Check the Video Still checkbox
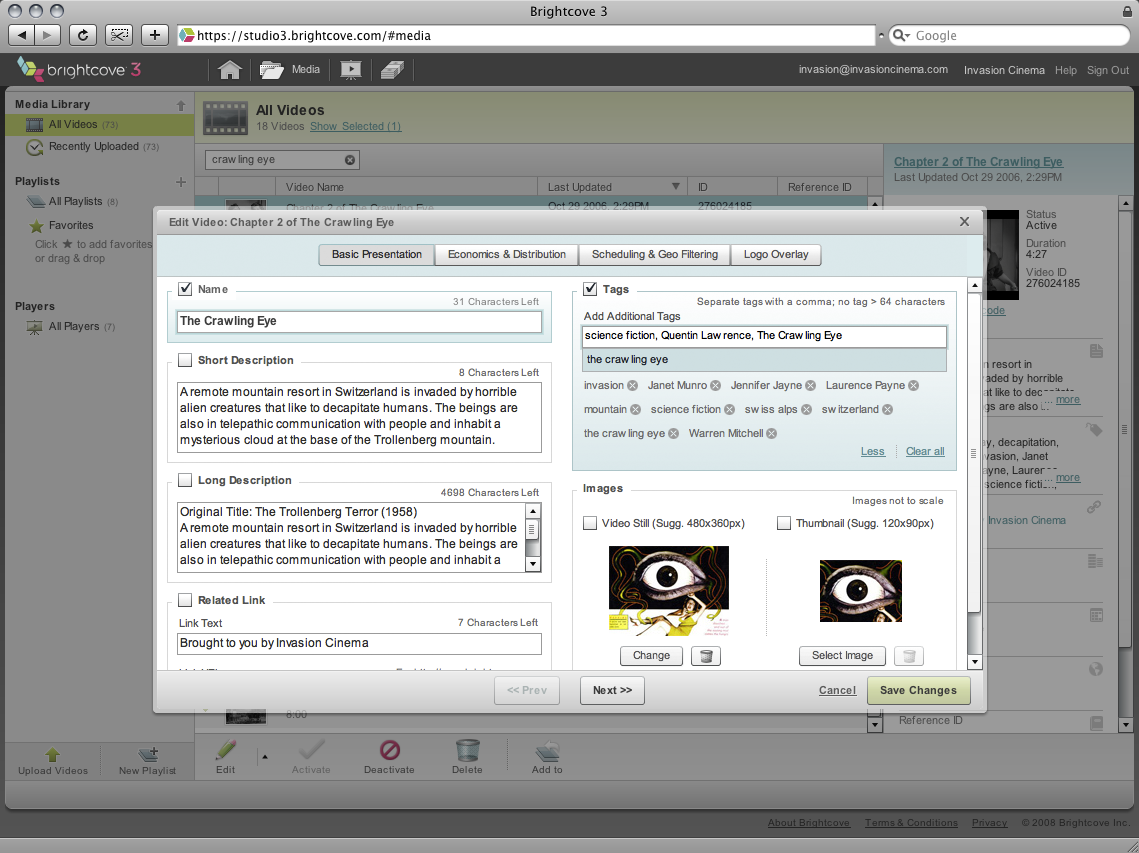 (x=590, y=523)
